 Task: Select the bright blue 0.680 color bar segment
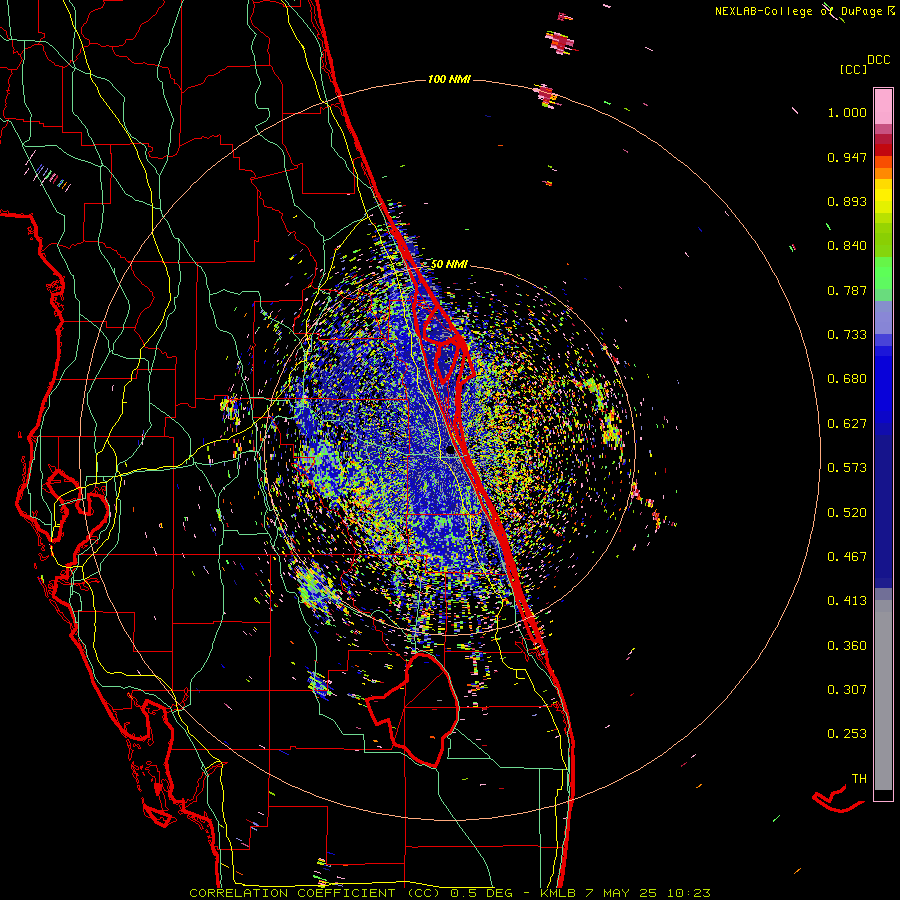point(883,385)
